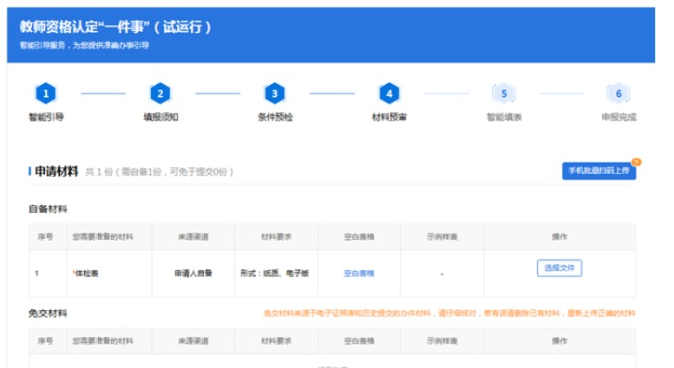
Task: Click the 条件预检 step label
Action: [275, 117]
